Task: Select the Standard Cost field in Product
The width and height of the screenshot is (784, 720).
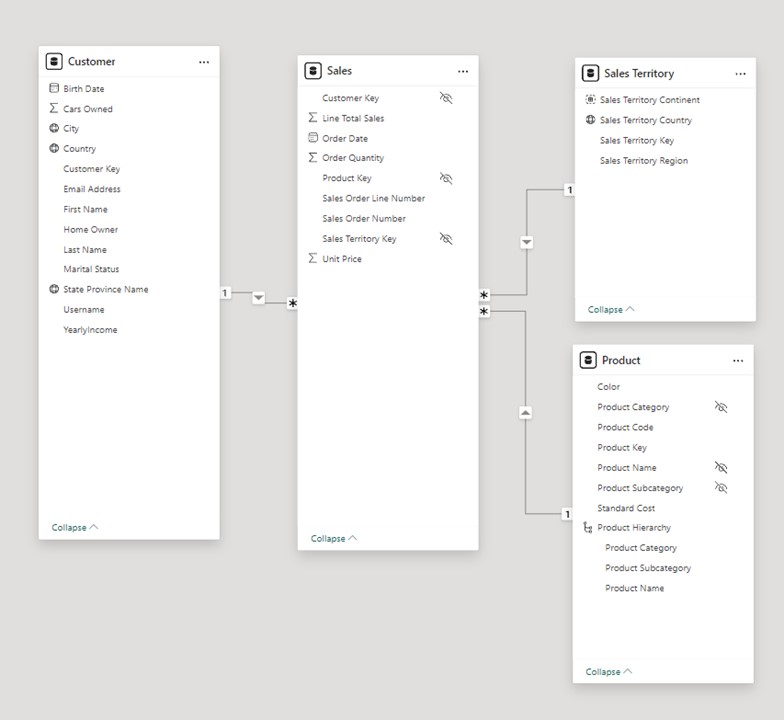Action: [626, 508]
